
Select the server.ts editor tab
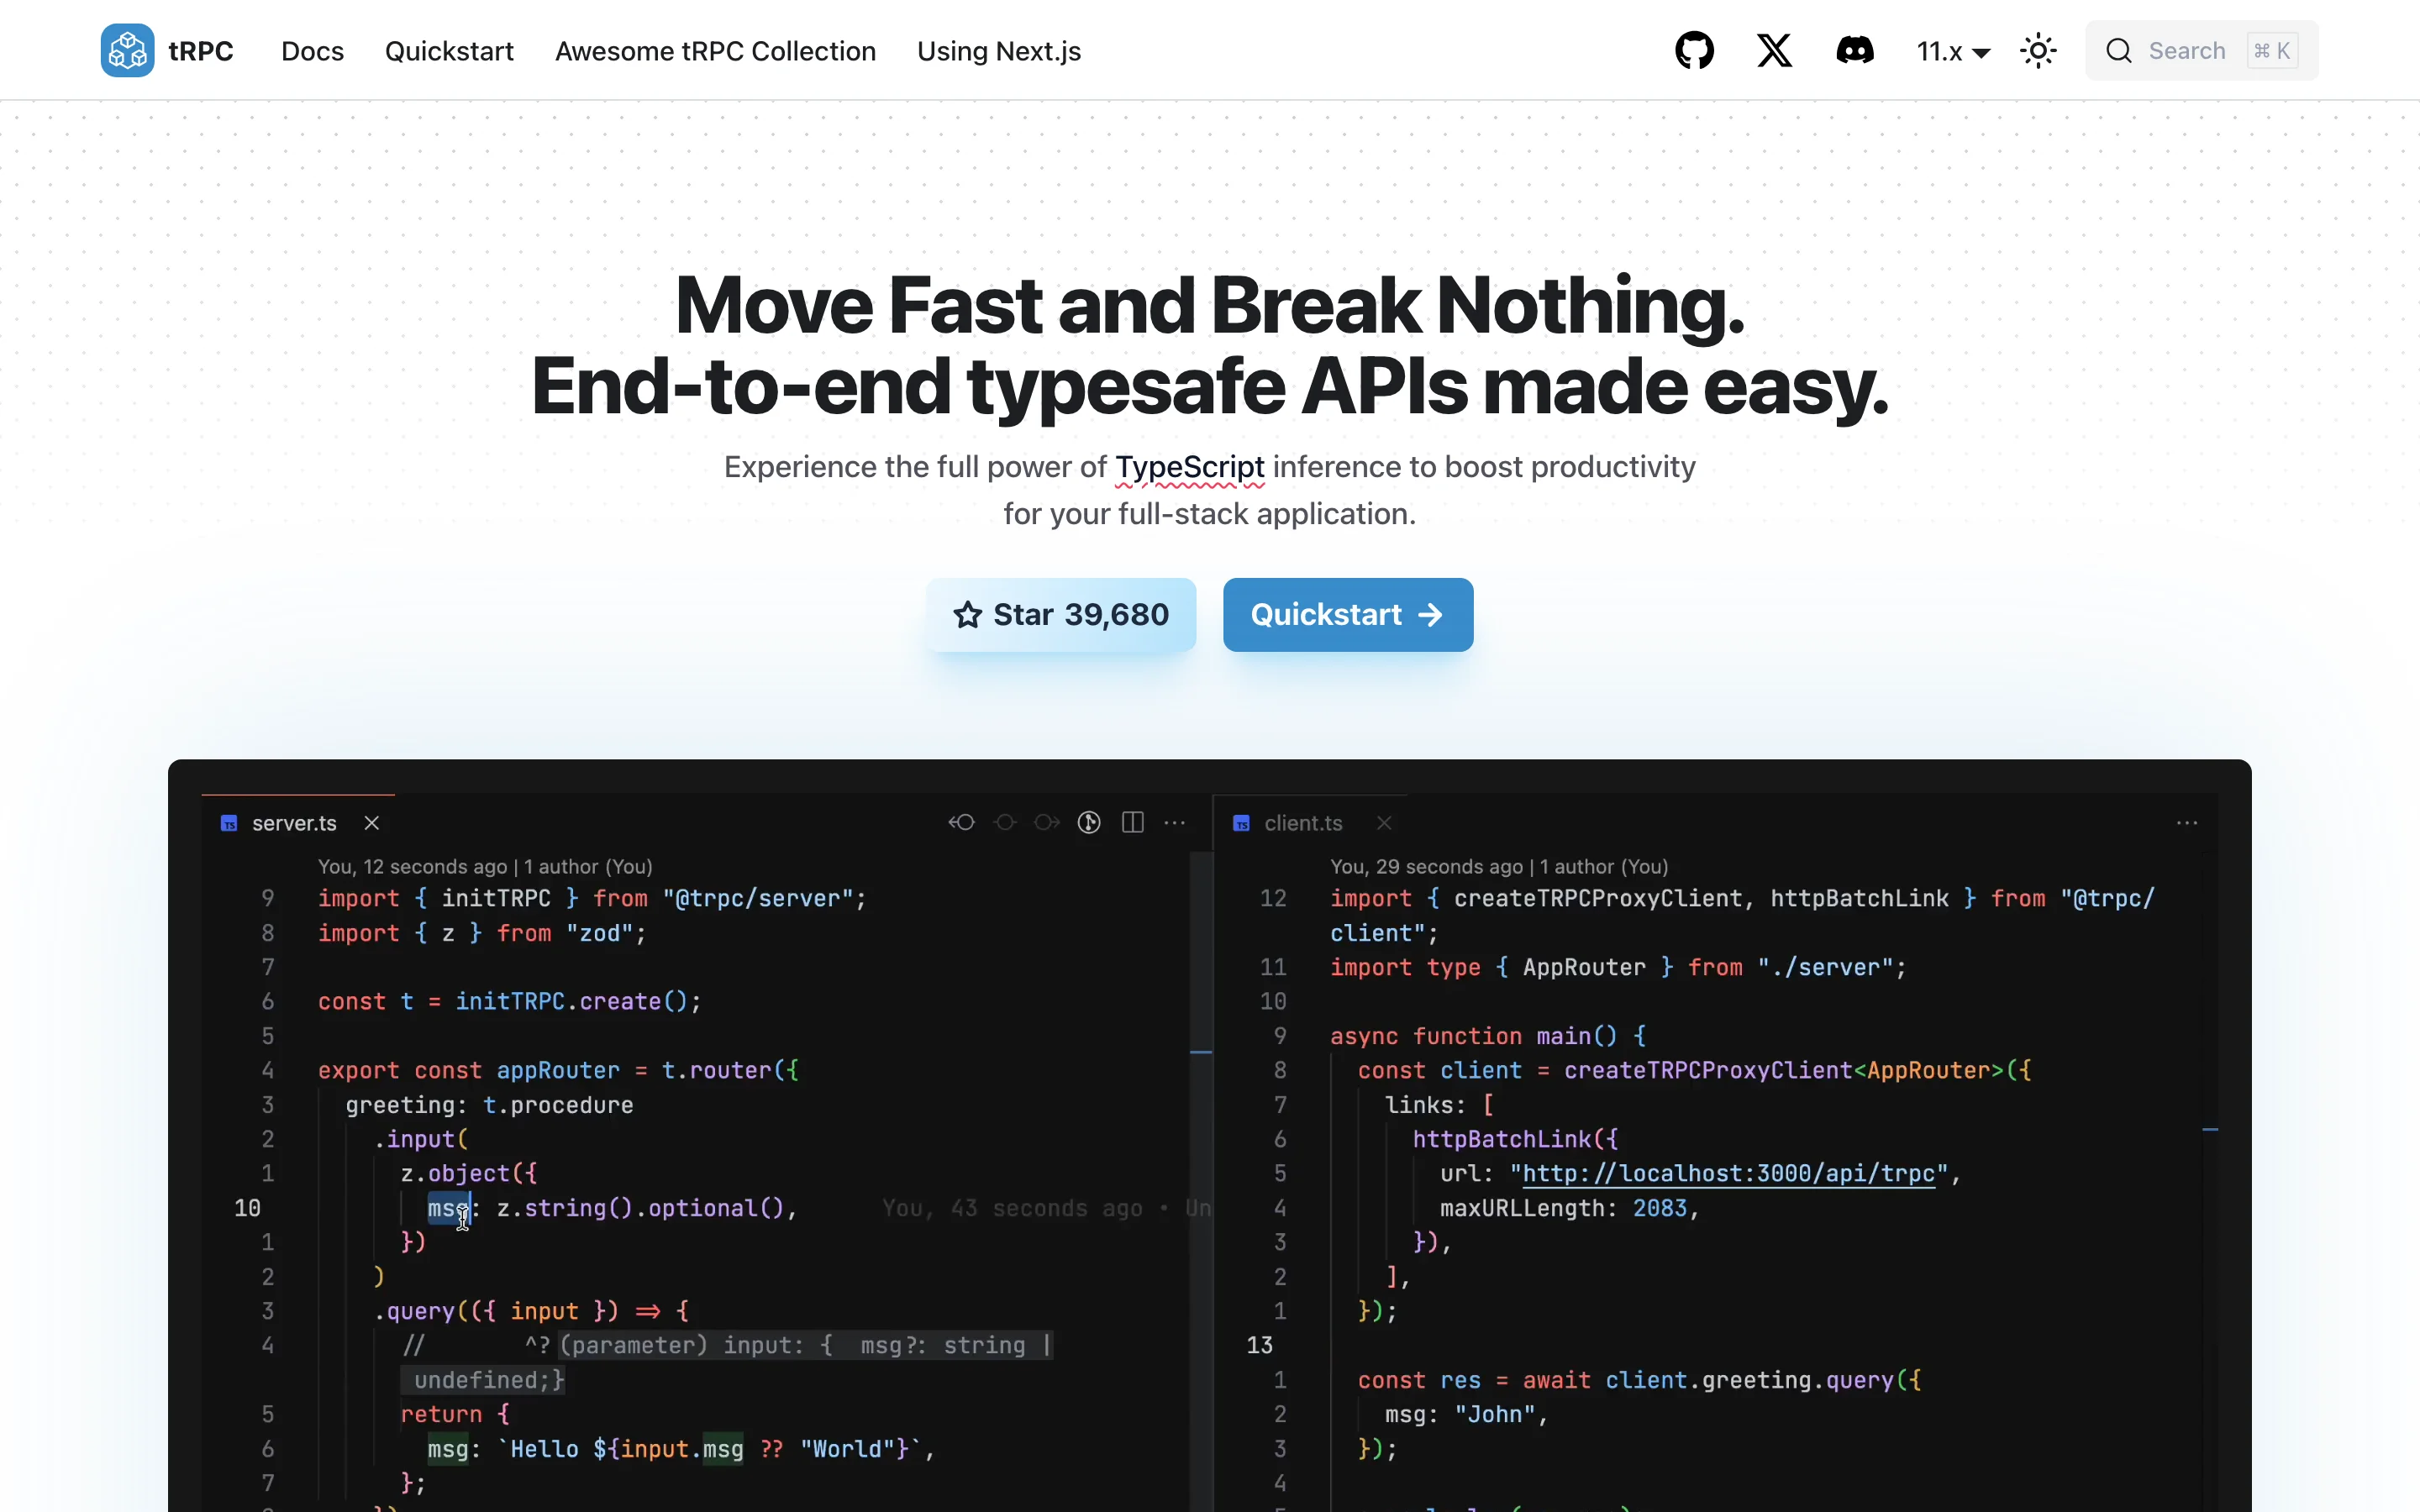294,823
